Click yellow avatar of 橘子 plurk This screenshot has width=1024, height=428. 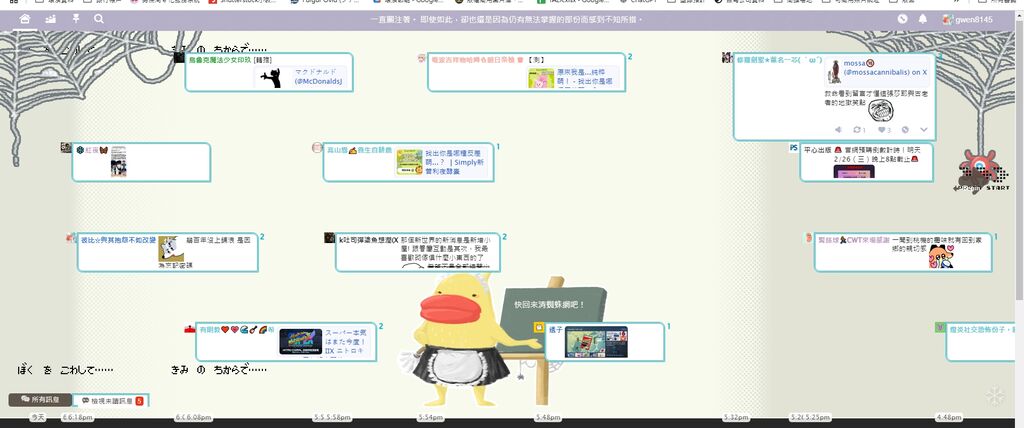point(539,328)
